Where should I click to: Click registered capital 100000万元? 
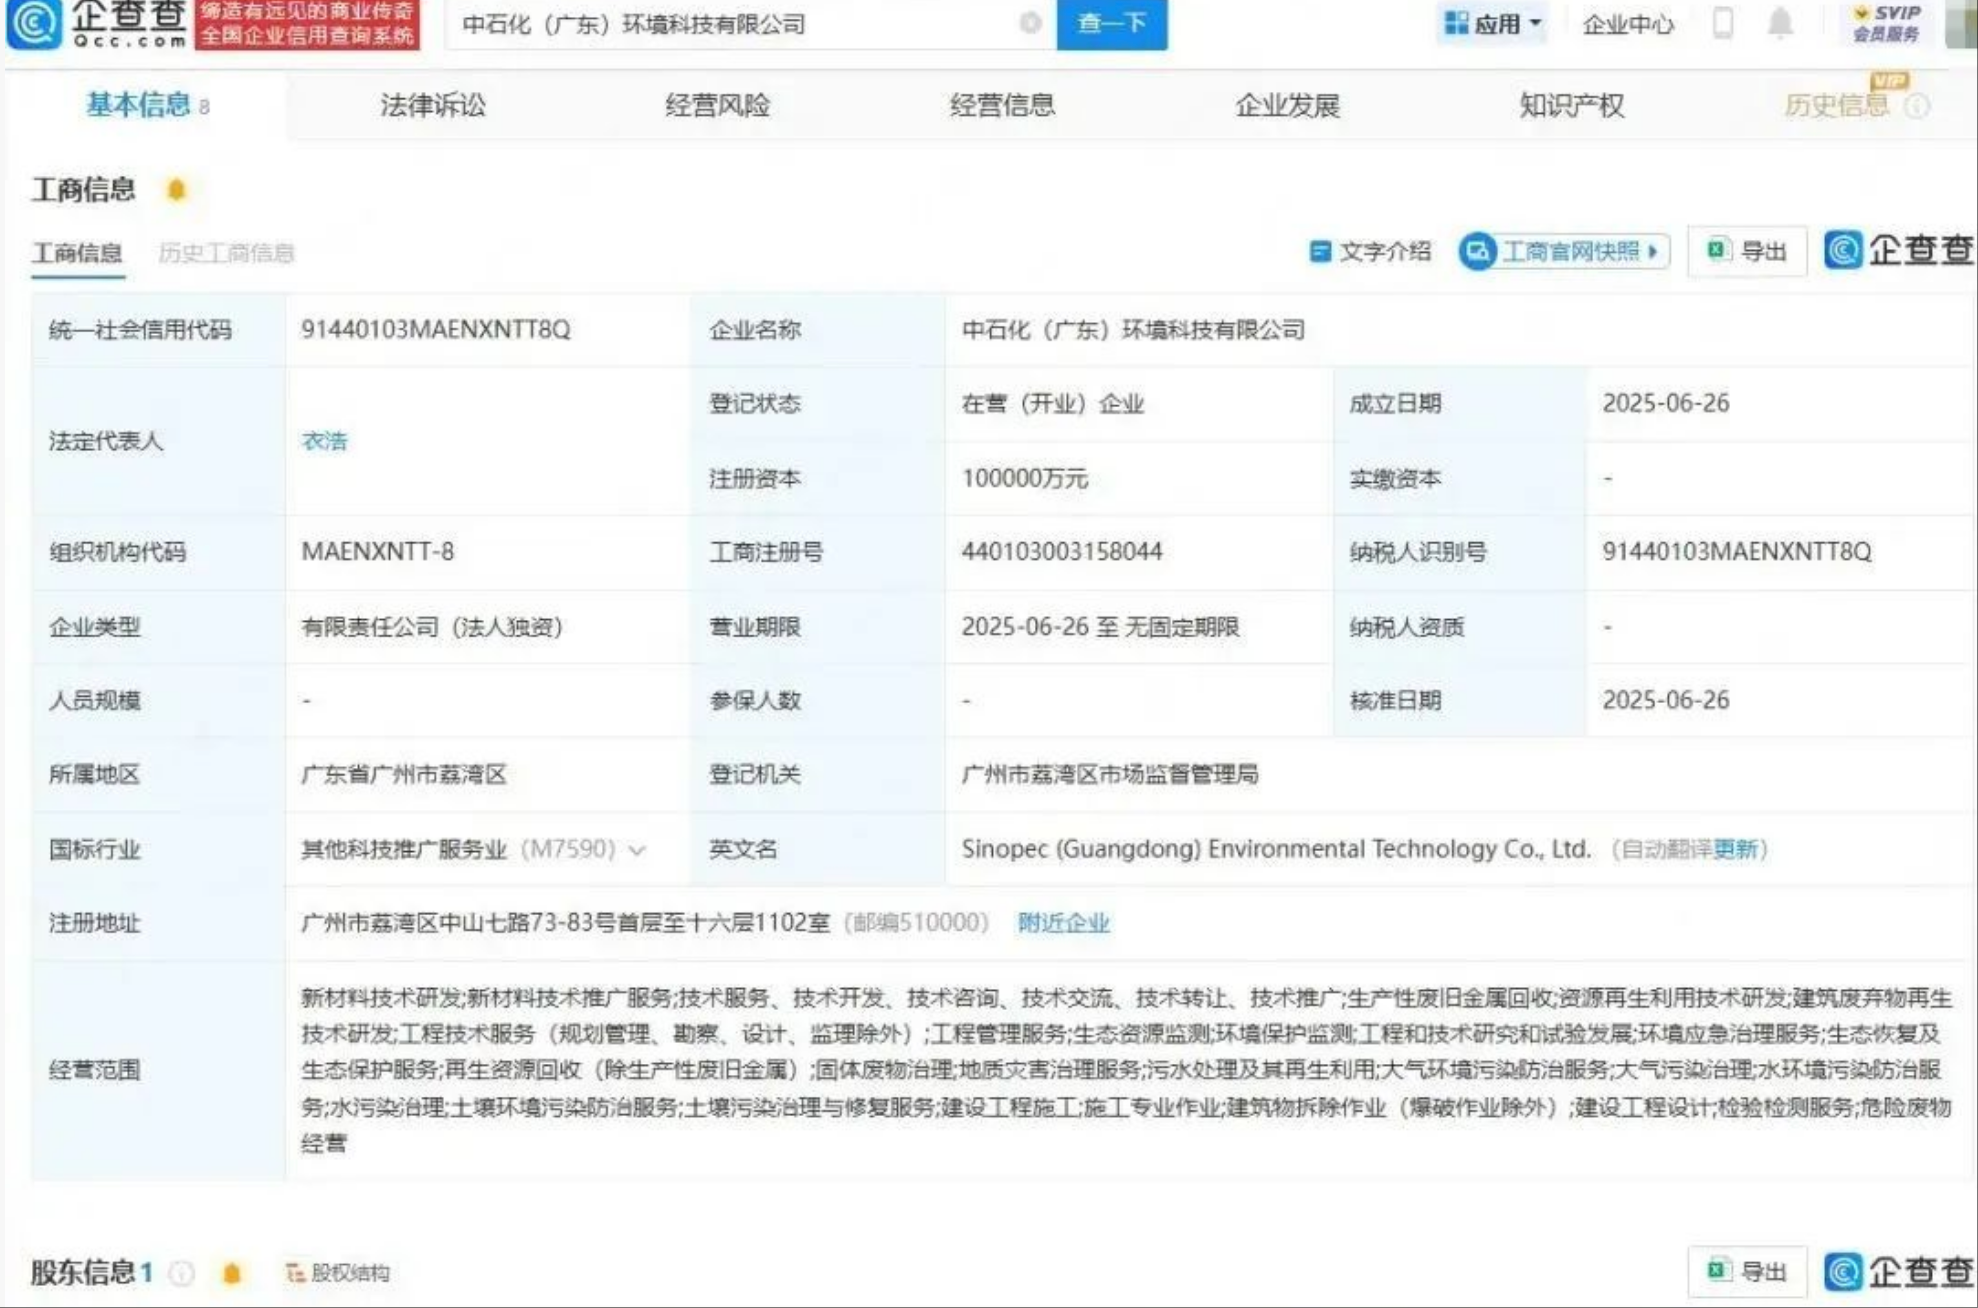[x=1024, y=478]
